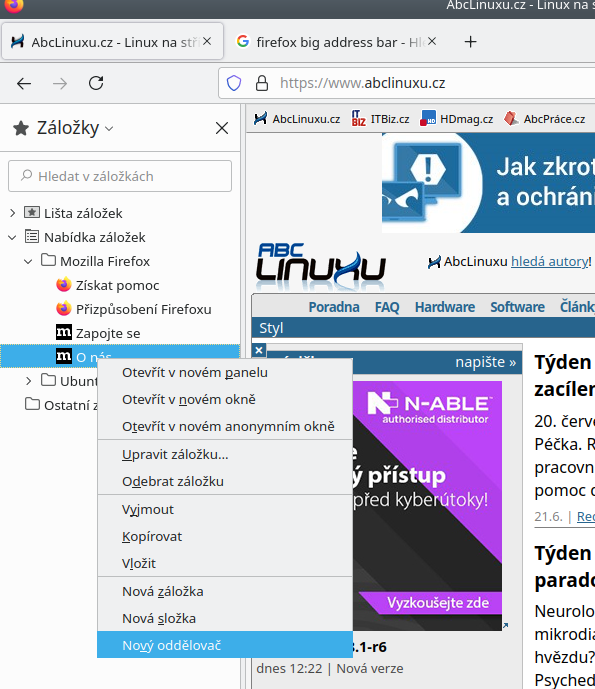Click the ITBiz.cz icon in the site bar
This screenshot has height=689, width=595.
point(359,119)
